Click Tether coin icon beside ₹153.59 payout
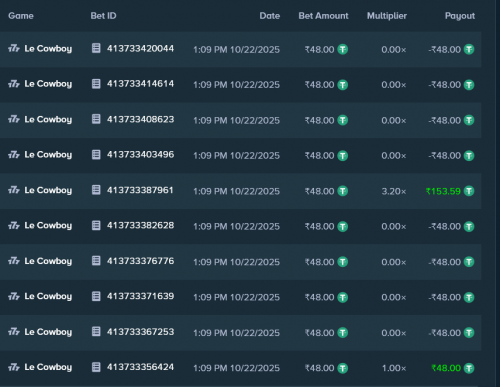Image resolution: width=500 pixels, height=387 pixels. pyautogui.click(x=469, y=191)
